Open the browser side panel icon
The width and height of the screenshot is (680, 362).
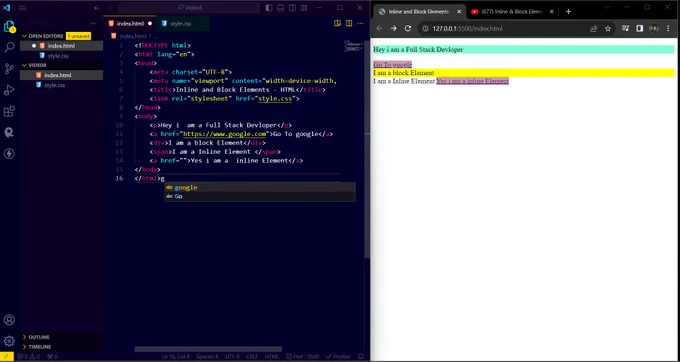coord(639,29)
